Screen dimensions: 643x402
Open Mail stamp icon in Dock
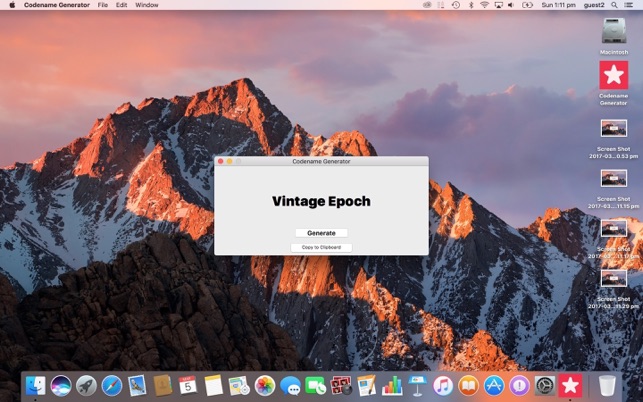coord(137,386)
